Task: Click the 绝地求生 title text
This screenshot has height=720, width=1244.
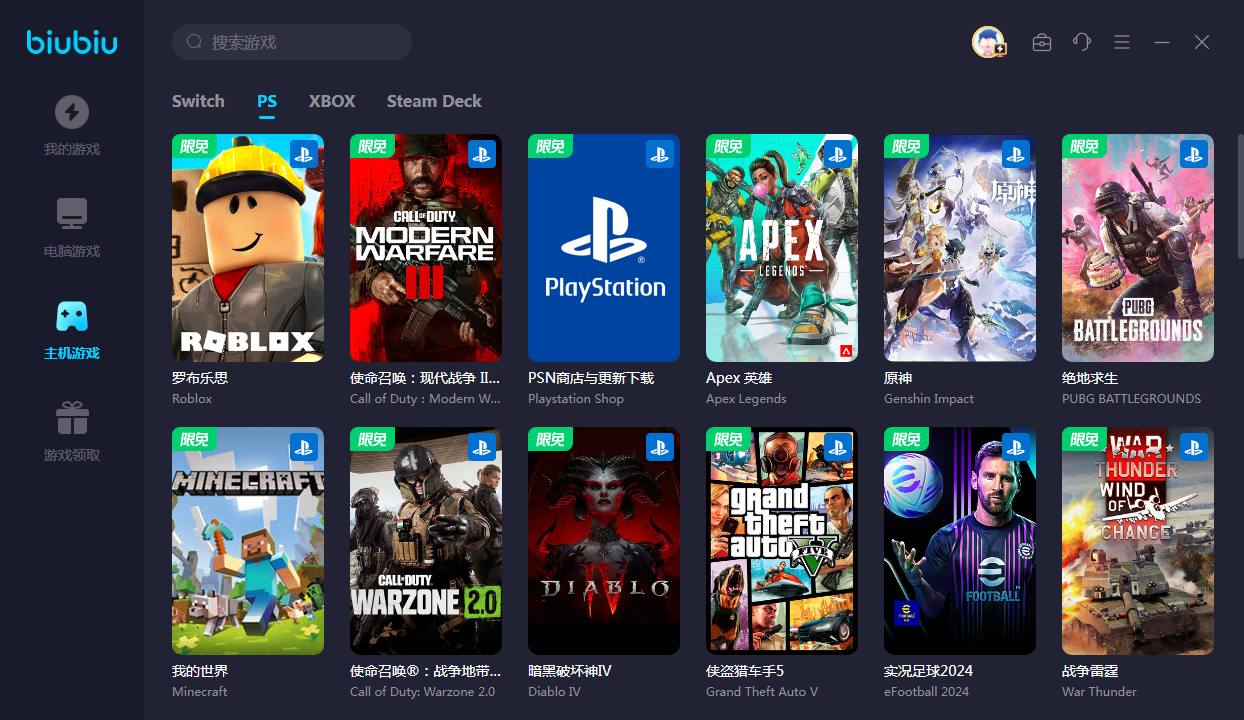Action: (1090, 378)
